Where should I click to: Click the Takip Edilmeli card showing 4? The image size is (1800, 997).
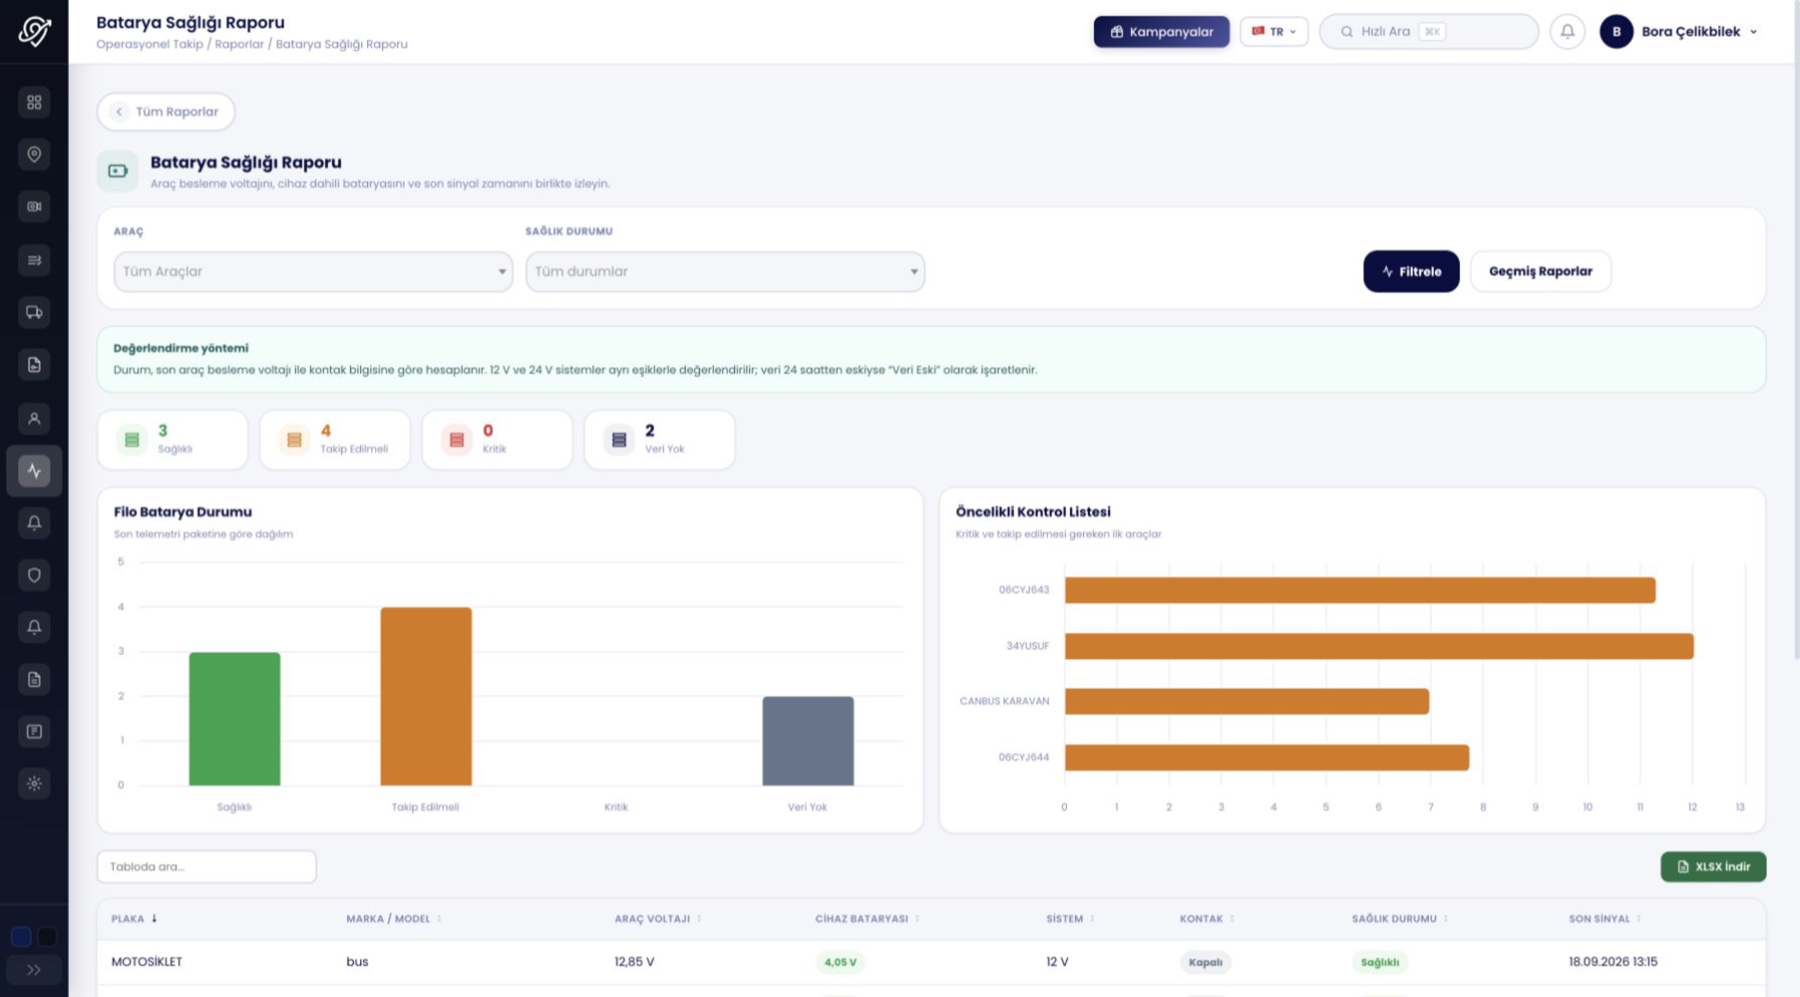pyautogui.click(x=335, y=439)
